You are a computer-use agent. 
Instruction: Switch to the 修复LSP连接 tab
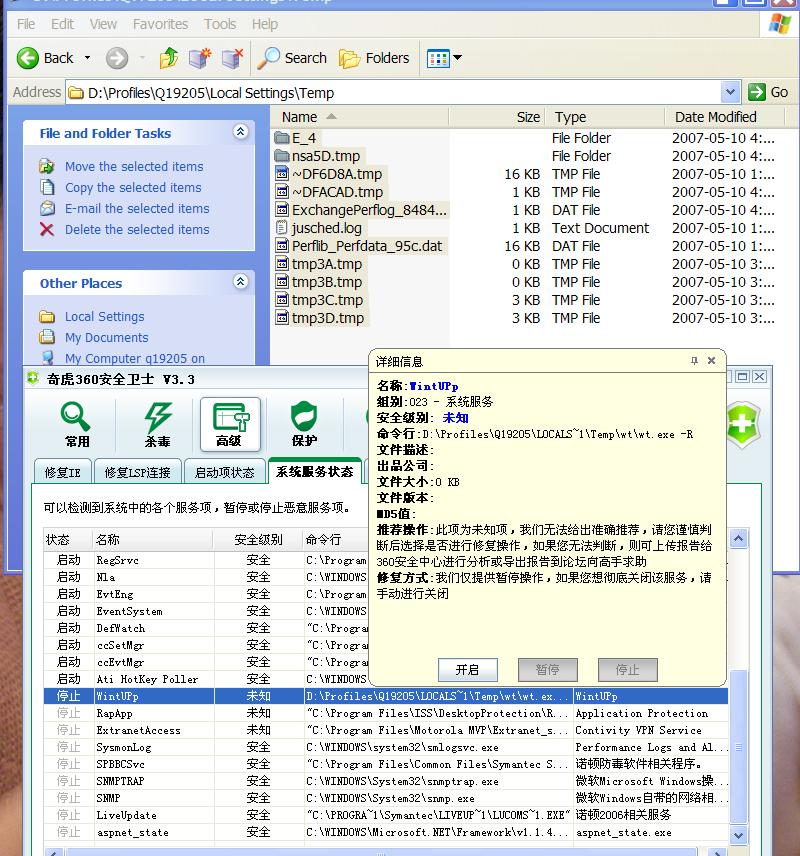point(137,472)
